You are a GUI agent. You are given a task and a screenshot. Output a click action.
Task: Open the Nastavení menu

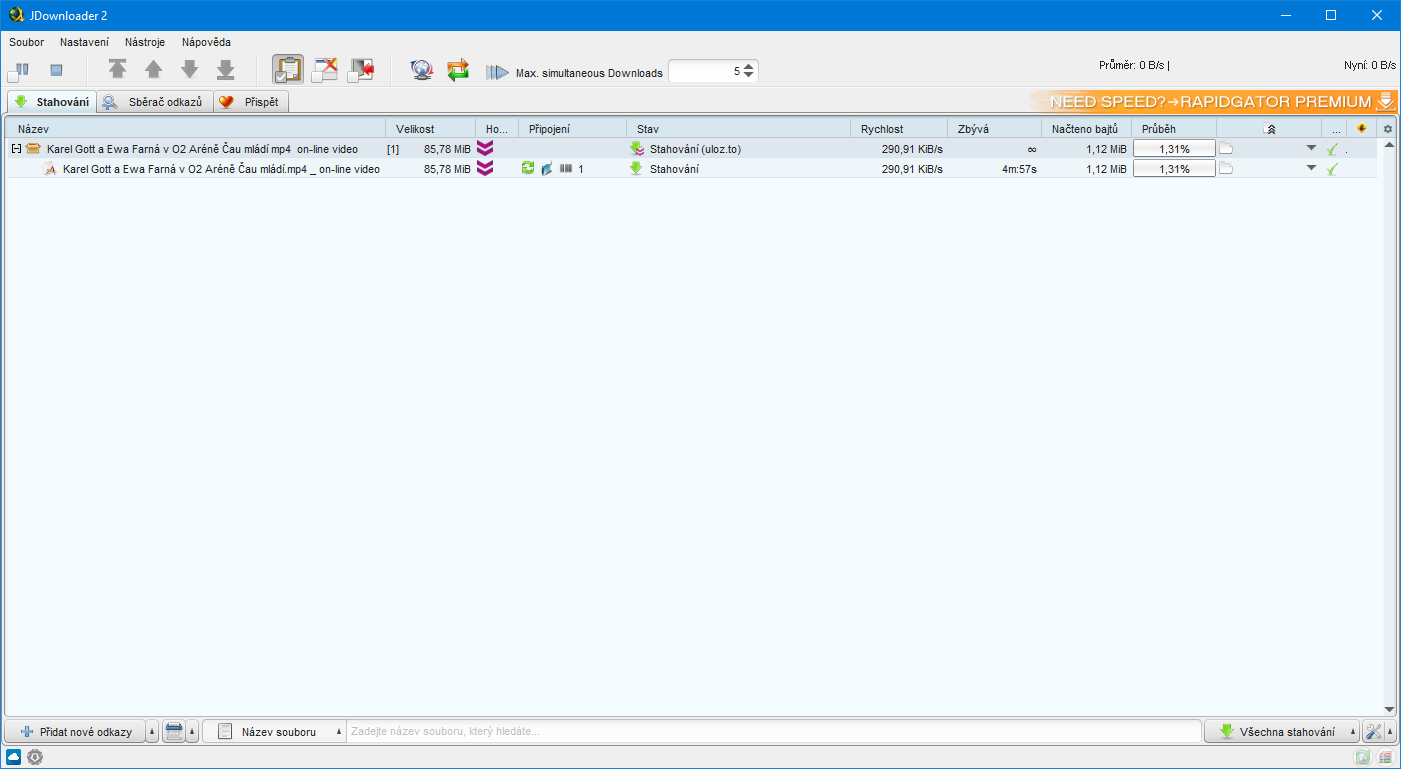click(85, 42)
